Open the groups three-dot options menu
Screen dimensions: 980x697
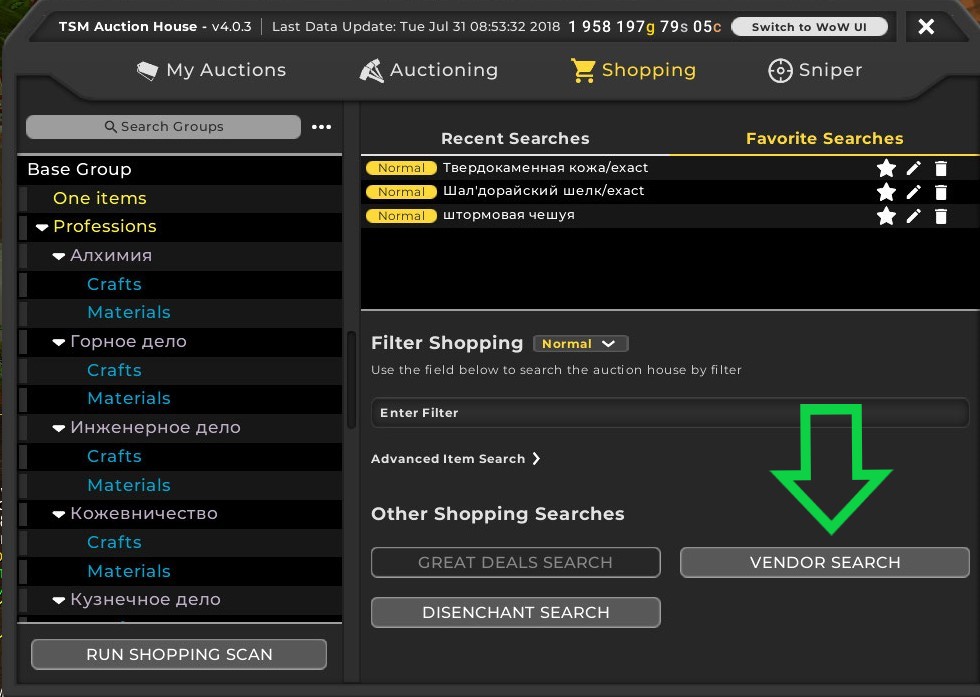pos(321,127)
